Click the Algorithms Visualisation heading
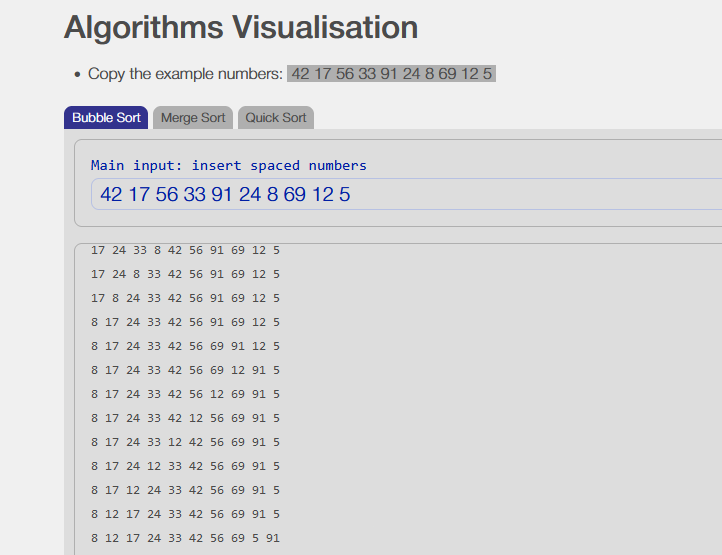Screen dimensions: 722x555 pyautogui.click(x=241, y=27)
